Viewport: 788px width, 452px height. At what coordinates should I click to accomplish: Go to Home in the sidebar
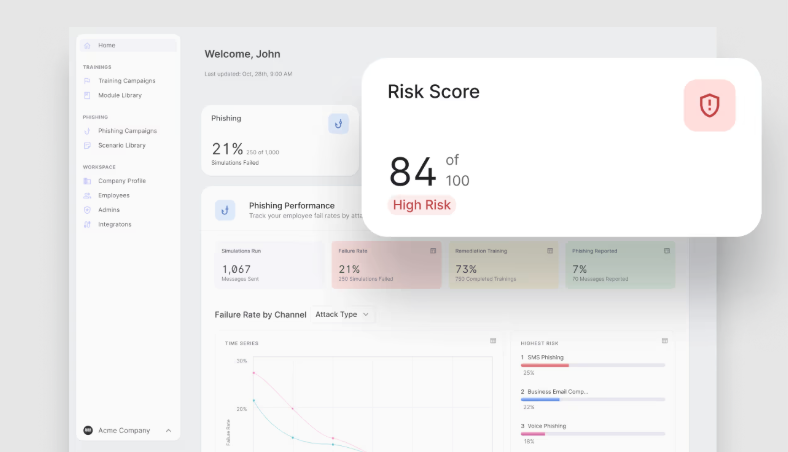[x=128, y=45]
